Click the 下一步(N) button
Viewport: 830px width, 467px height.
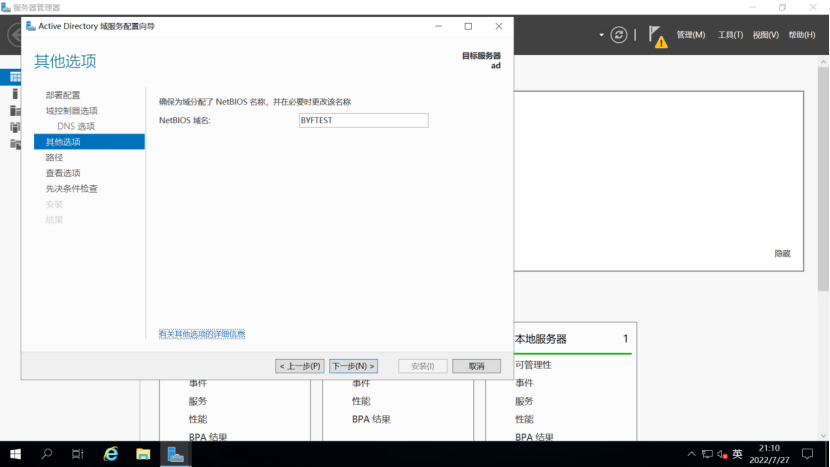coord(353,366)
